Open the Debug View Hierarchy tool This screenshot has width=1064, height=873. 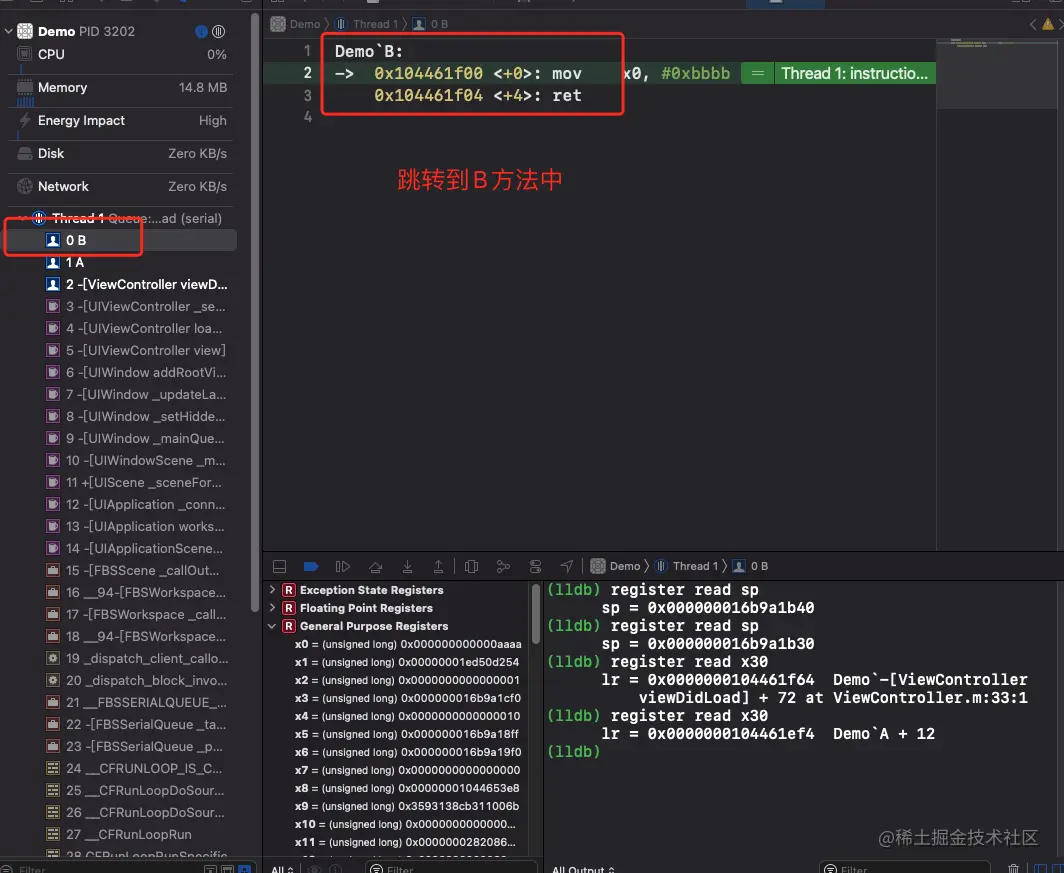coord(472,566)
